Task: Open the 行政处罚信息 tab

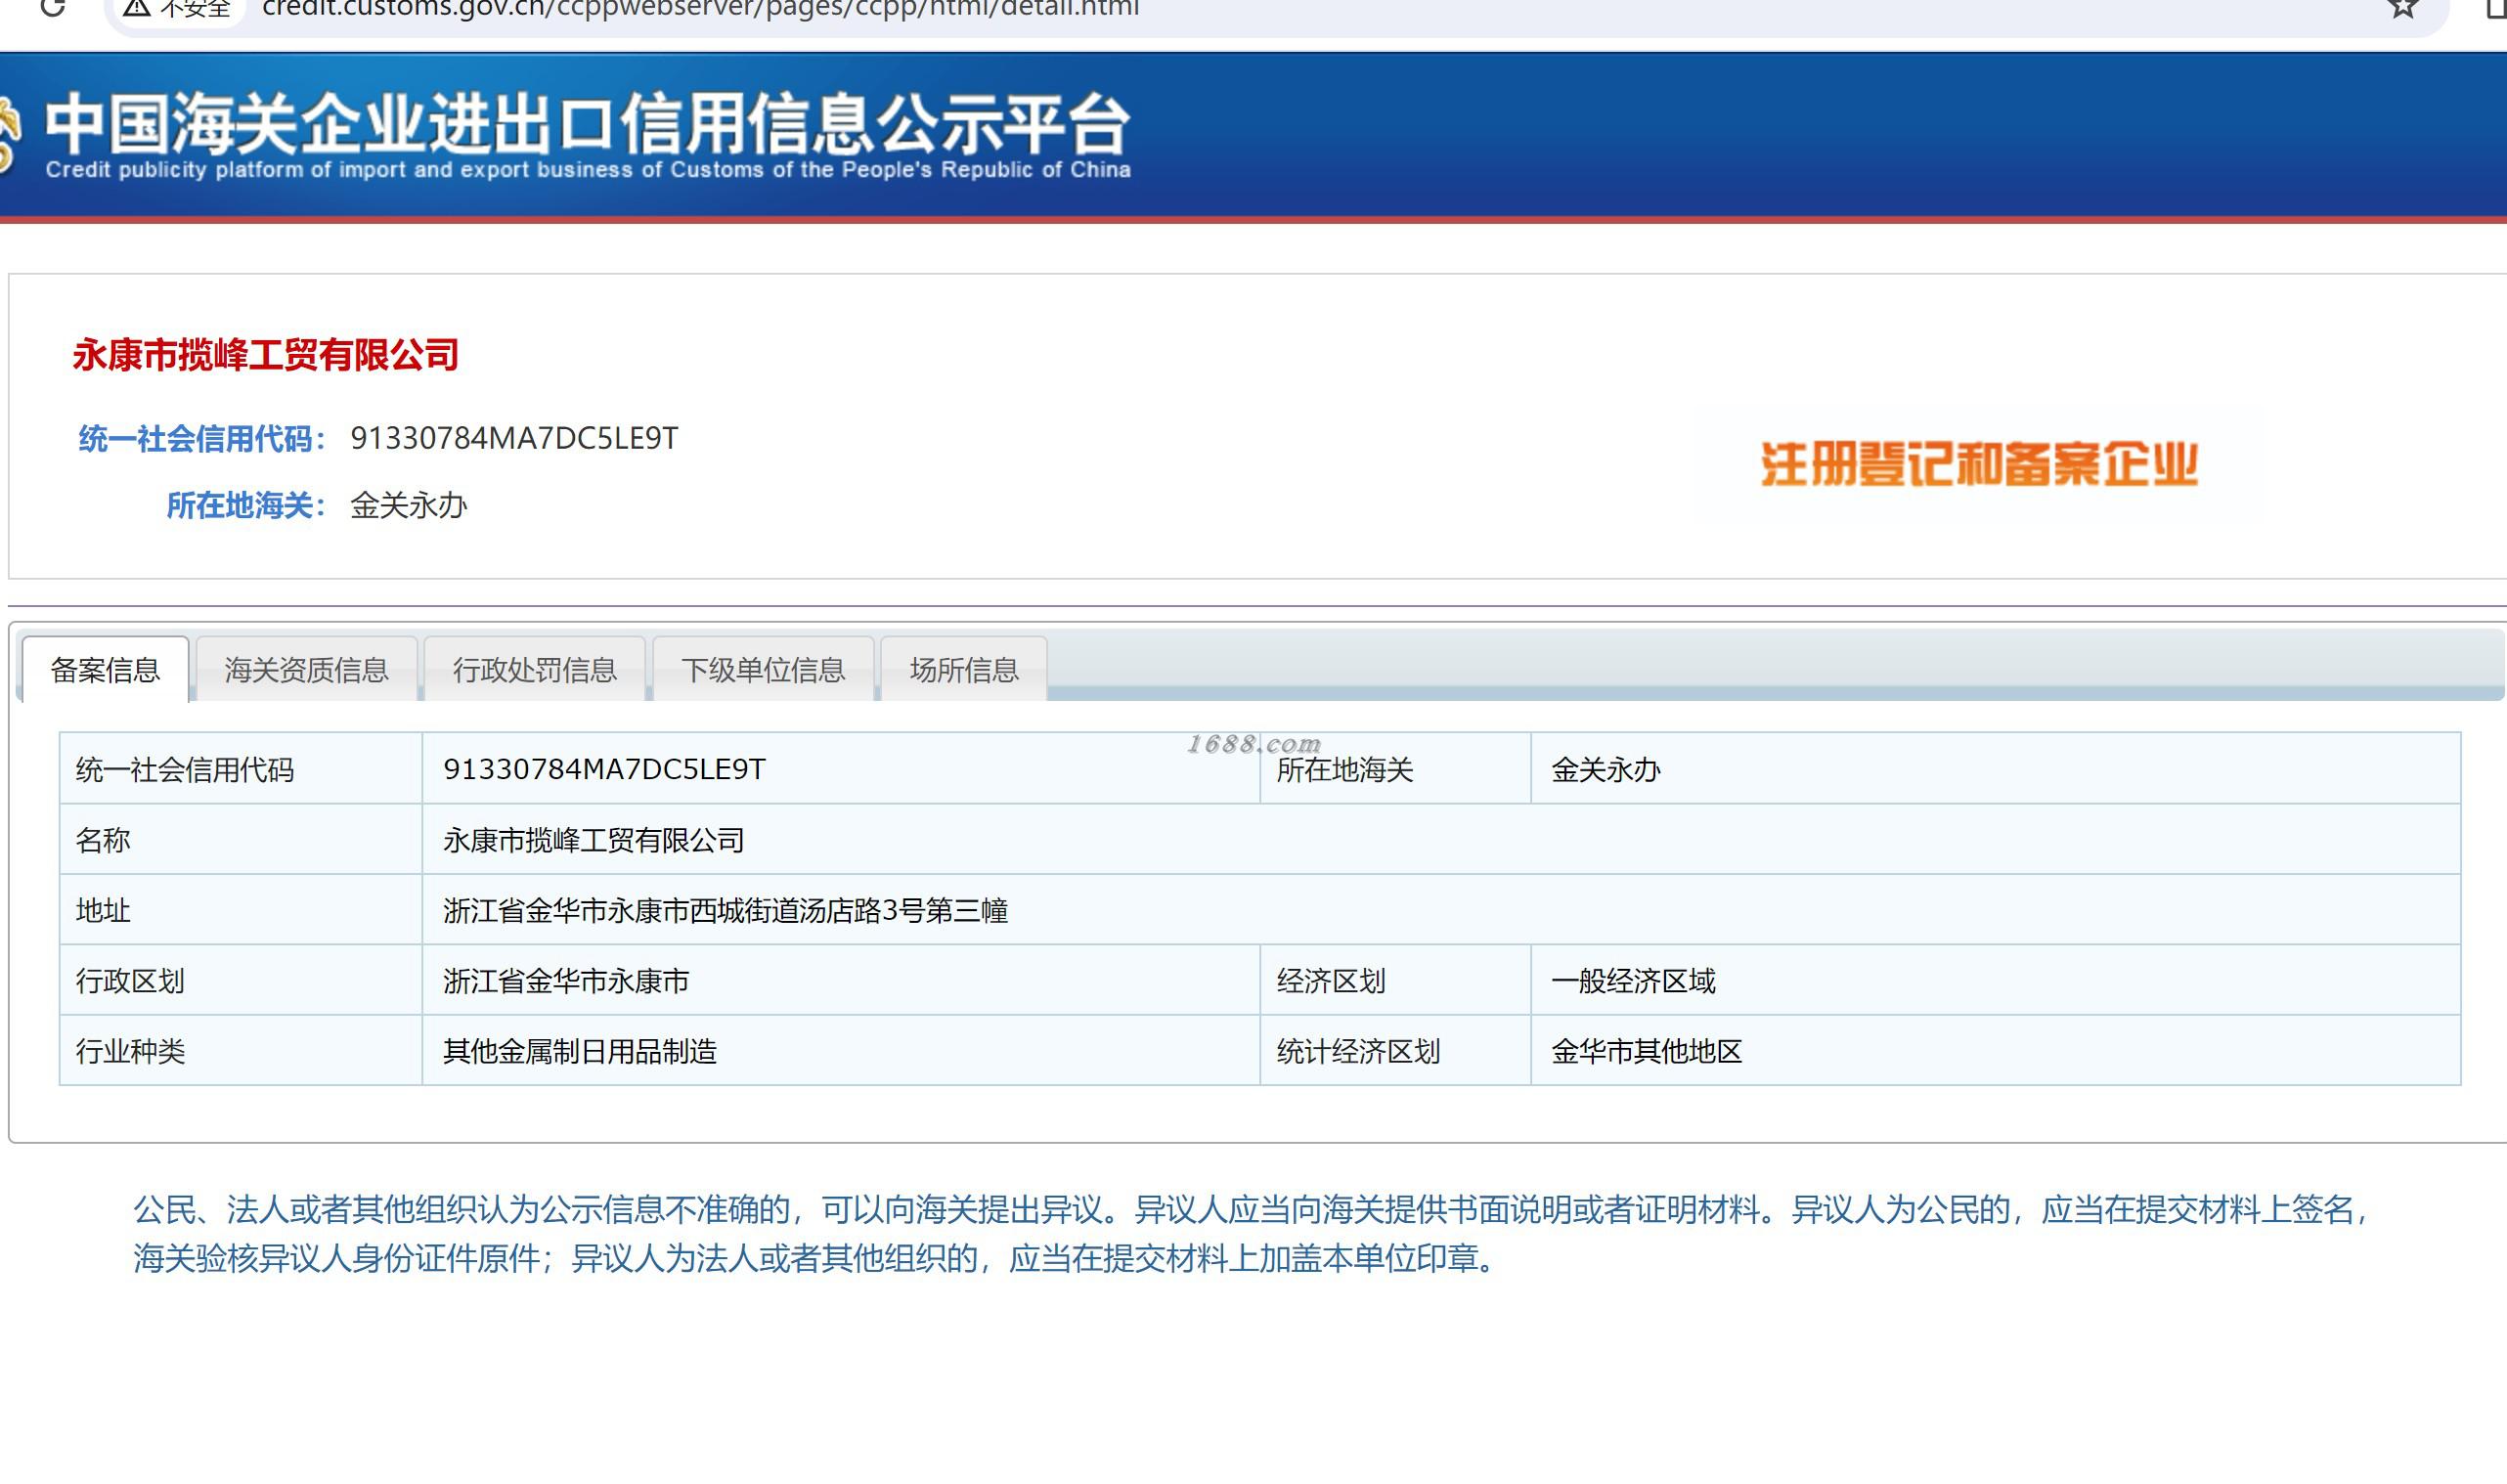Action: point(534,669)
